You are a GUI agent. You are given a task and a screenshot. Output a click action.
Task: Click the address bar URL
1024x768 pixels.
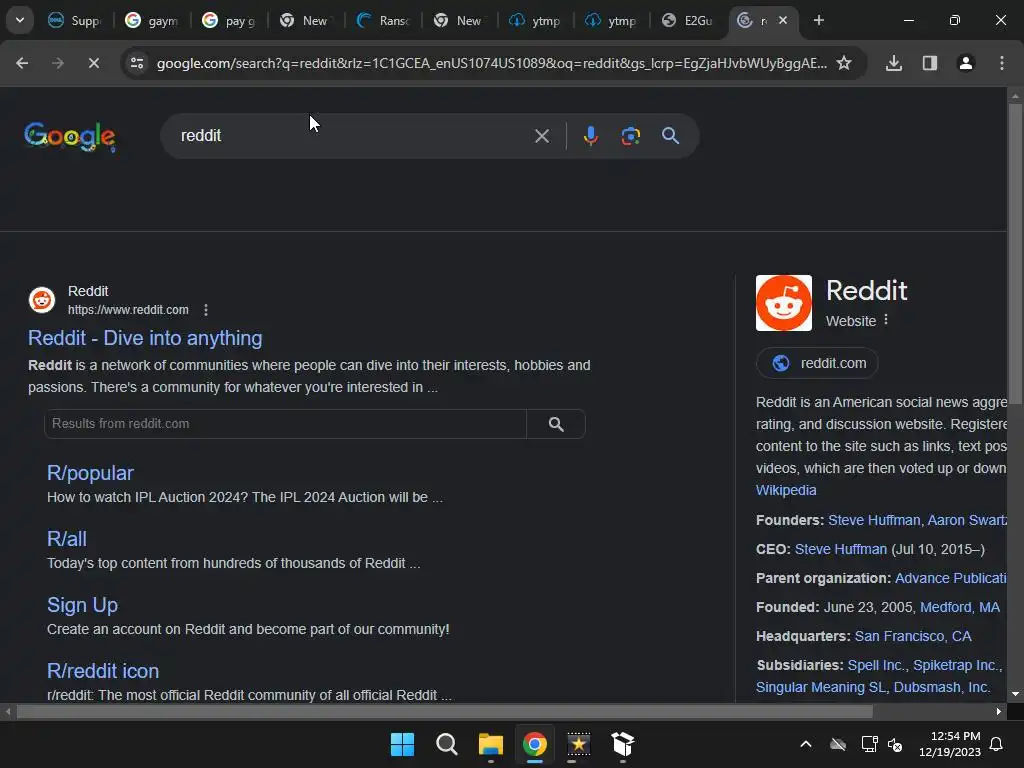pyautogui.click(x=491, y=63)
